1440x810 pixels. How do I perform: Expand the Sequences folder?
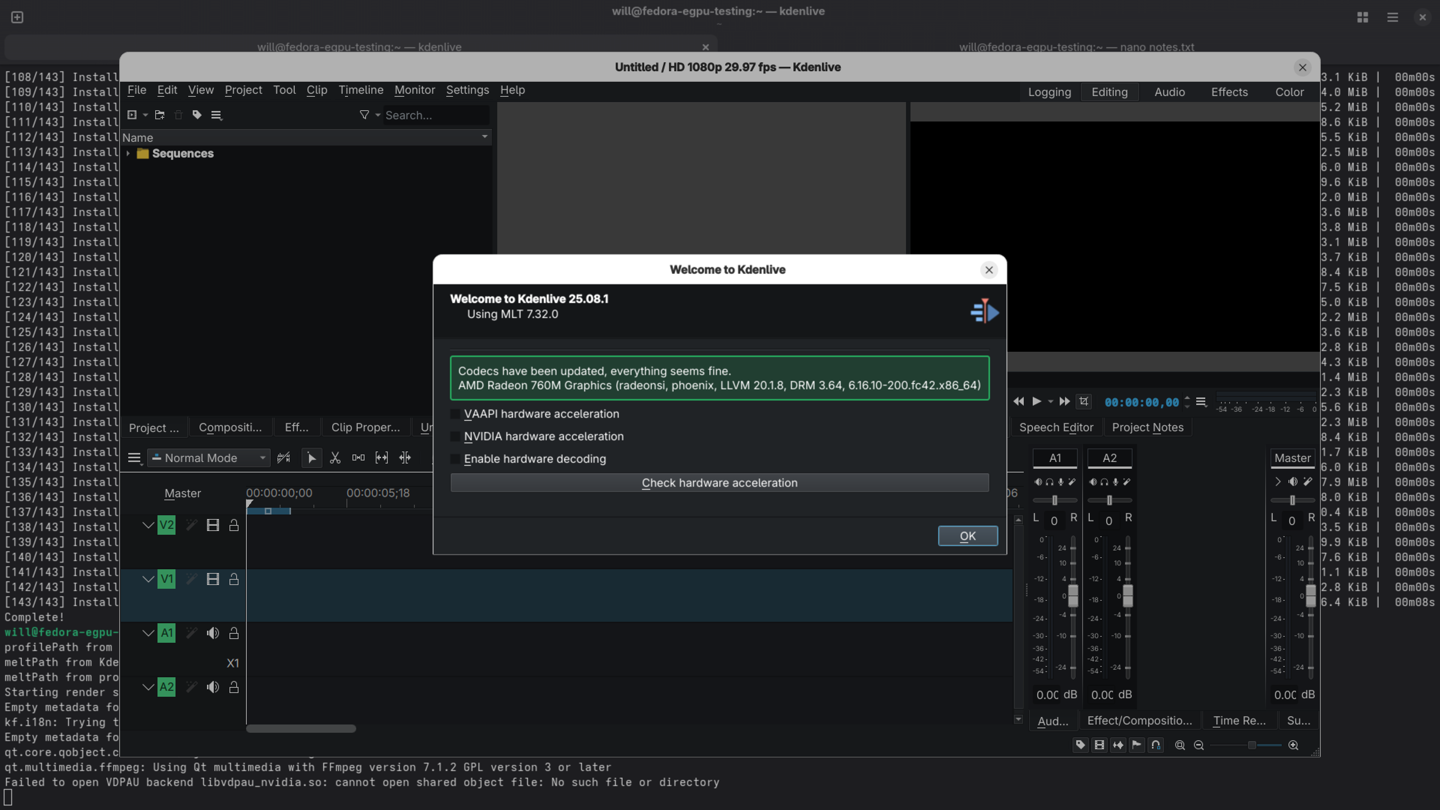point(128,154)
